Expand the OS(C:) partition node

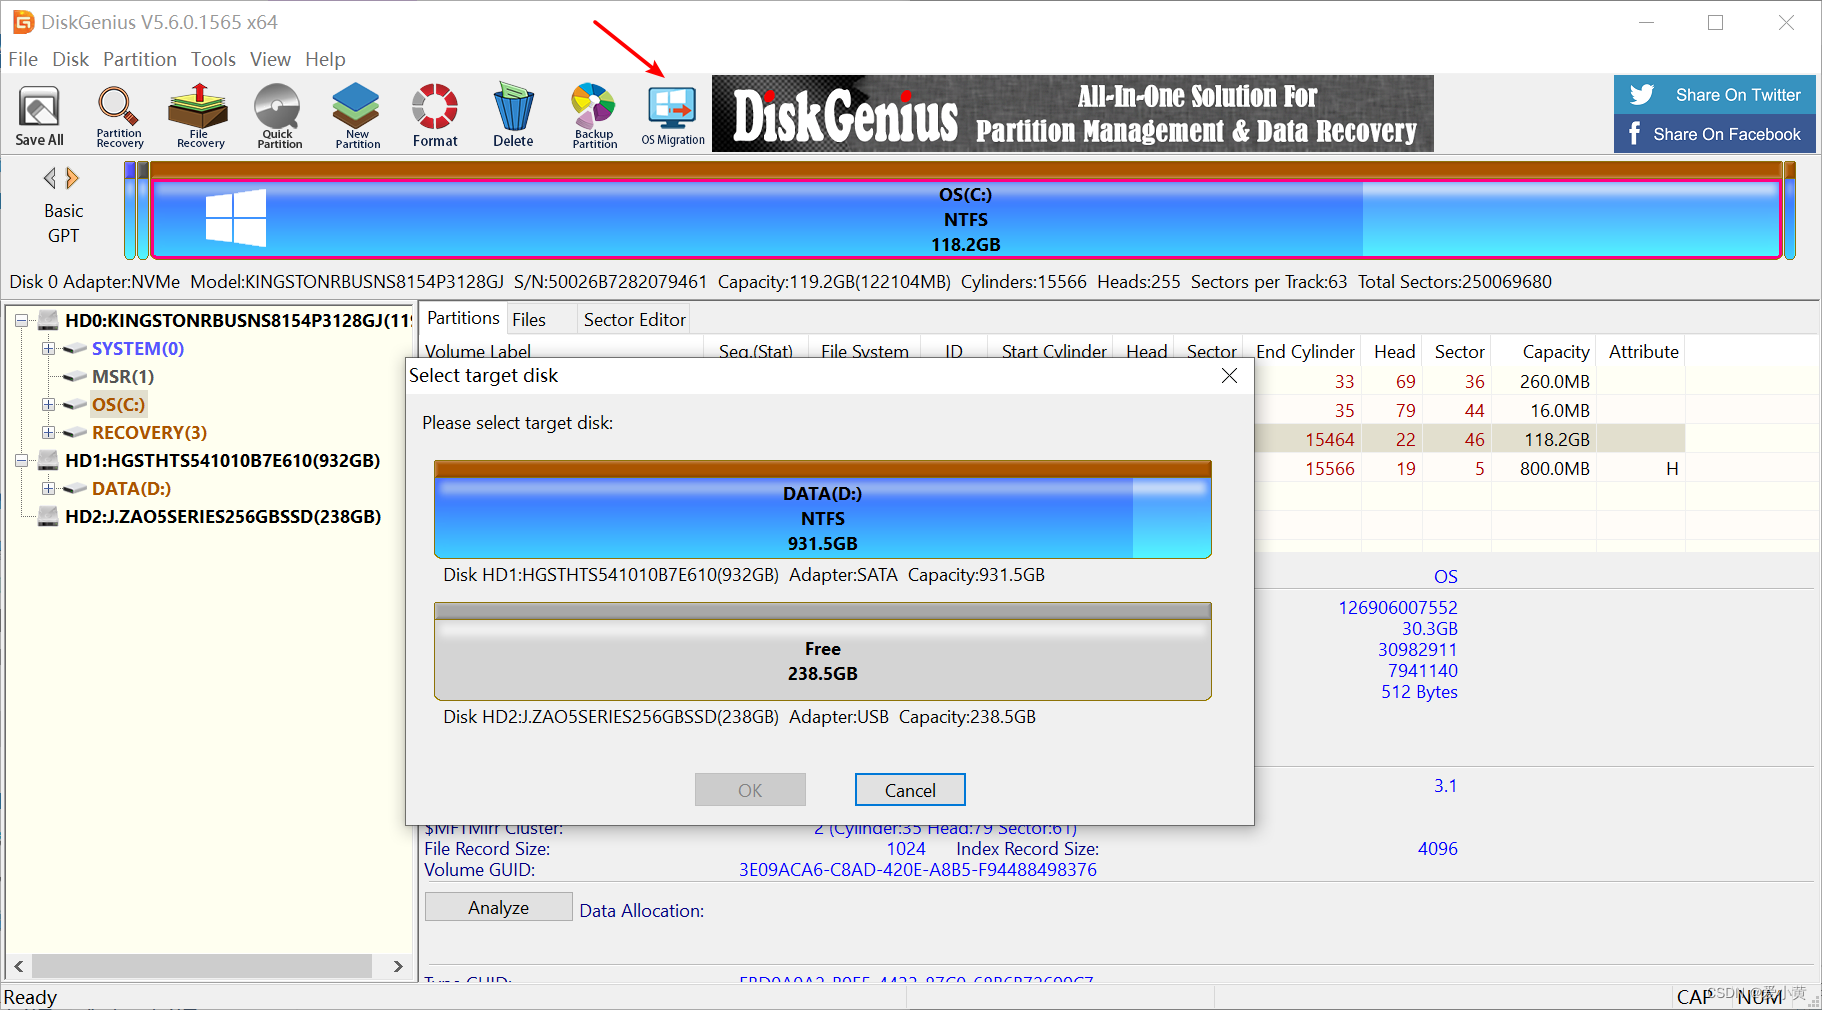click(48, 405)
